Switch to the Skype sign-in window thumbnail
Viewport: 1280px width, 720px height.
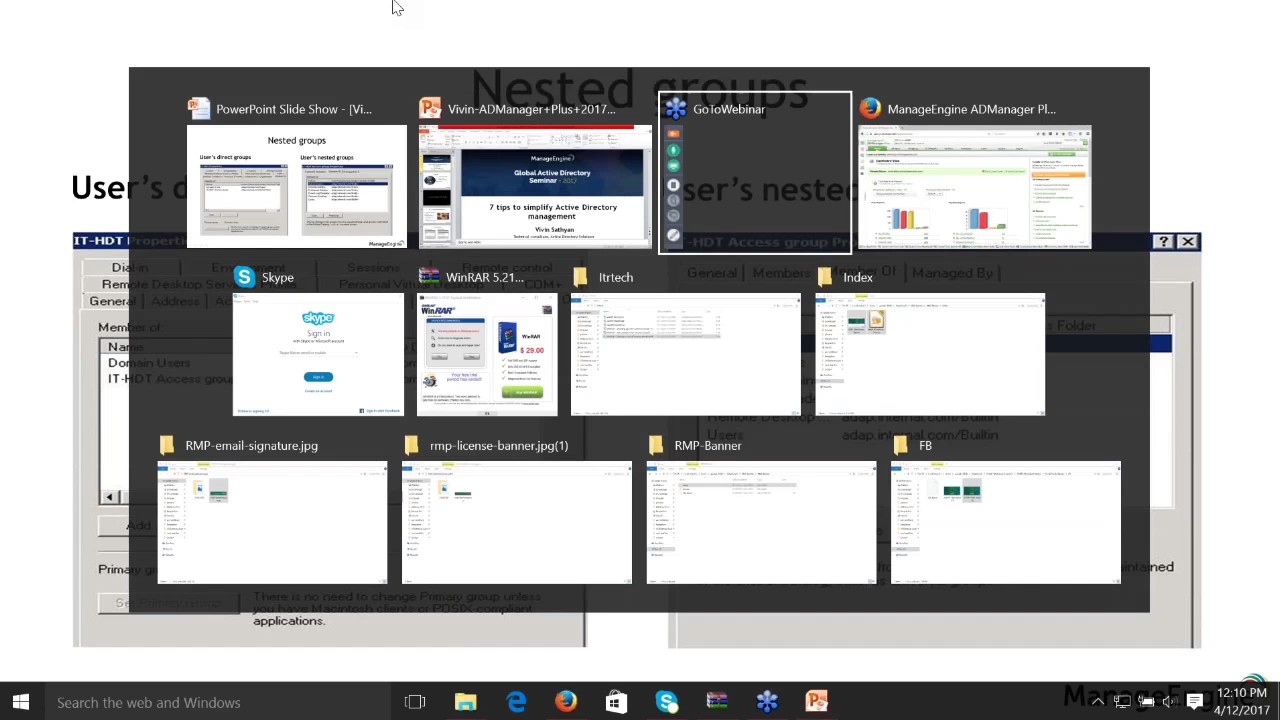[318, 355]
